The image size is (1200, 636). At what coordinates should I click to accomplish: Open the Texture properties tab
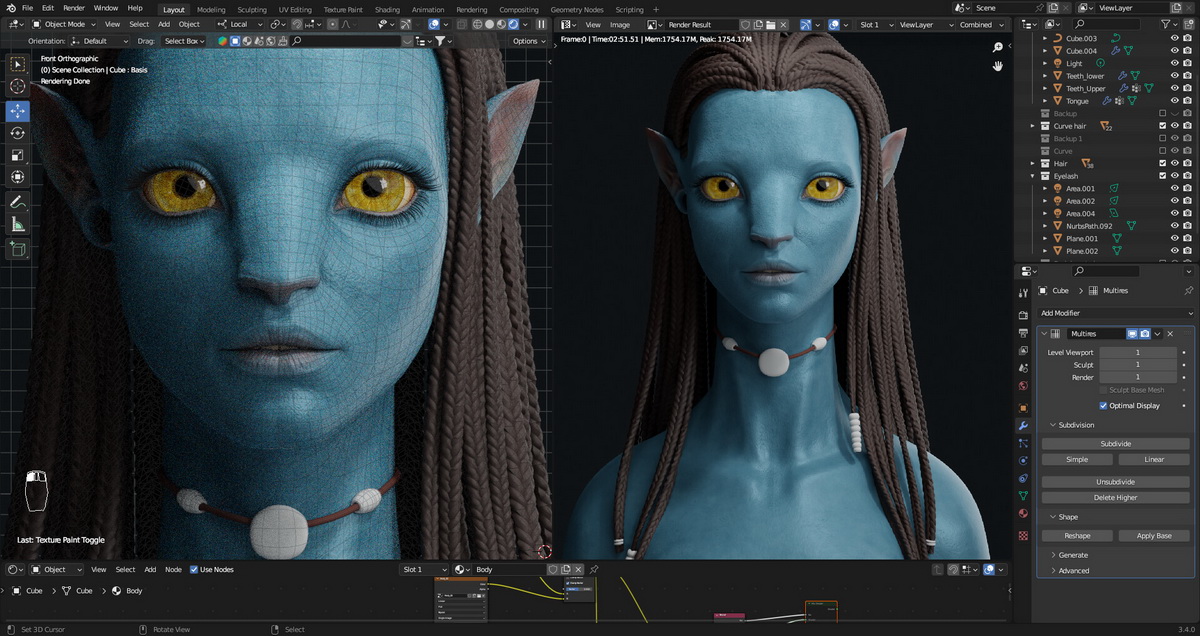pos(1023,536)
